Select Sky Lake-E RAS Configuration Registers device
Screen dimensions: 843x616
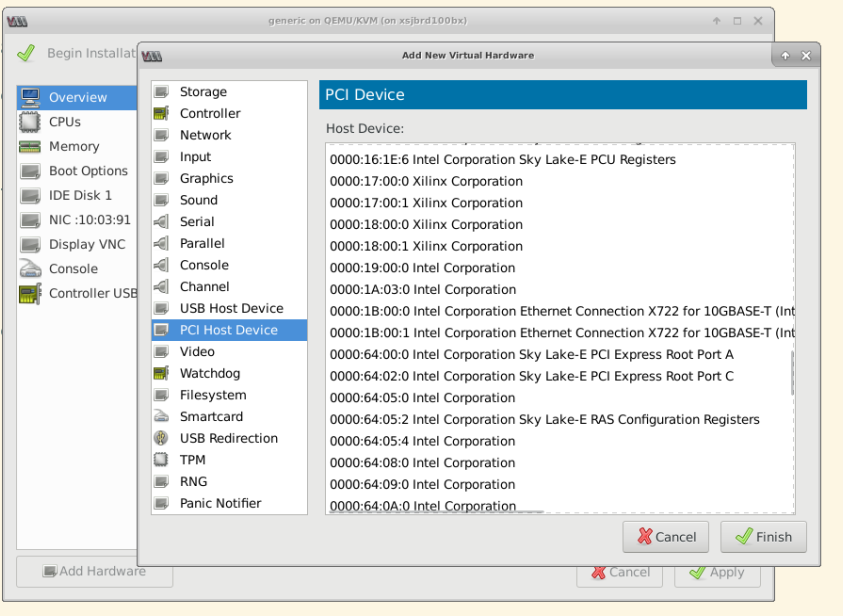544,420
